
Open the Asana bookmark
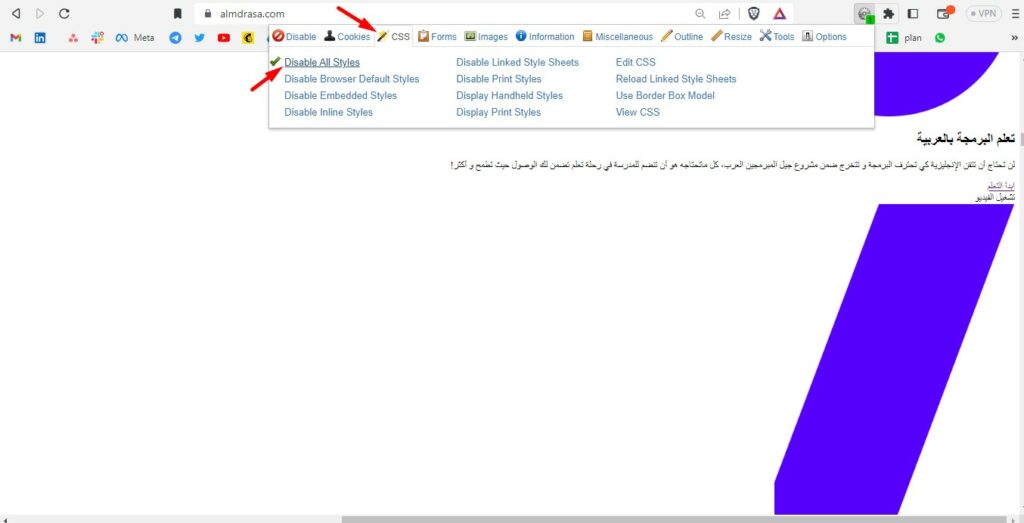tap(73, 38)
